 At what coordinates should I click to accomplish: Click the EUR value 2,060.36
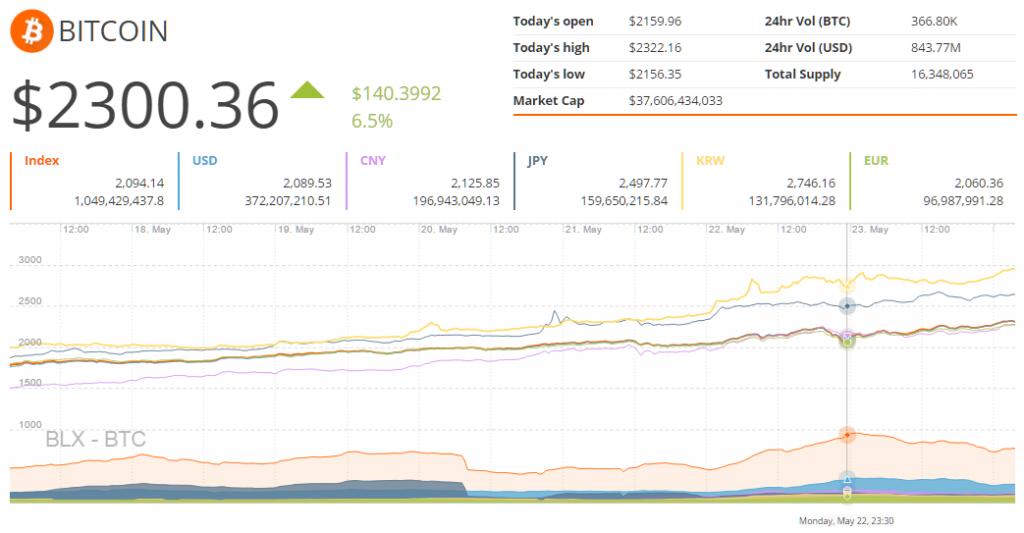click(x=979, y=183)
